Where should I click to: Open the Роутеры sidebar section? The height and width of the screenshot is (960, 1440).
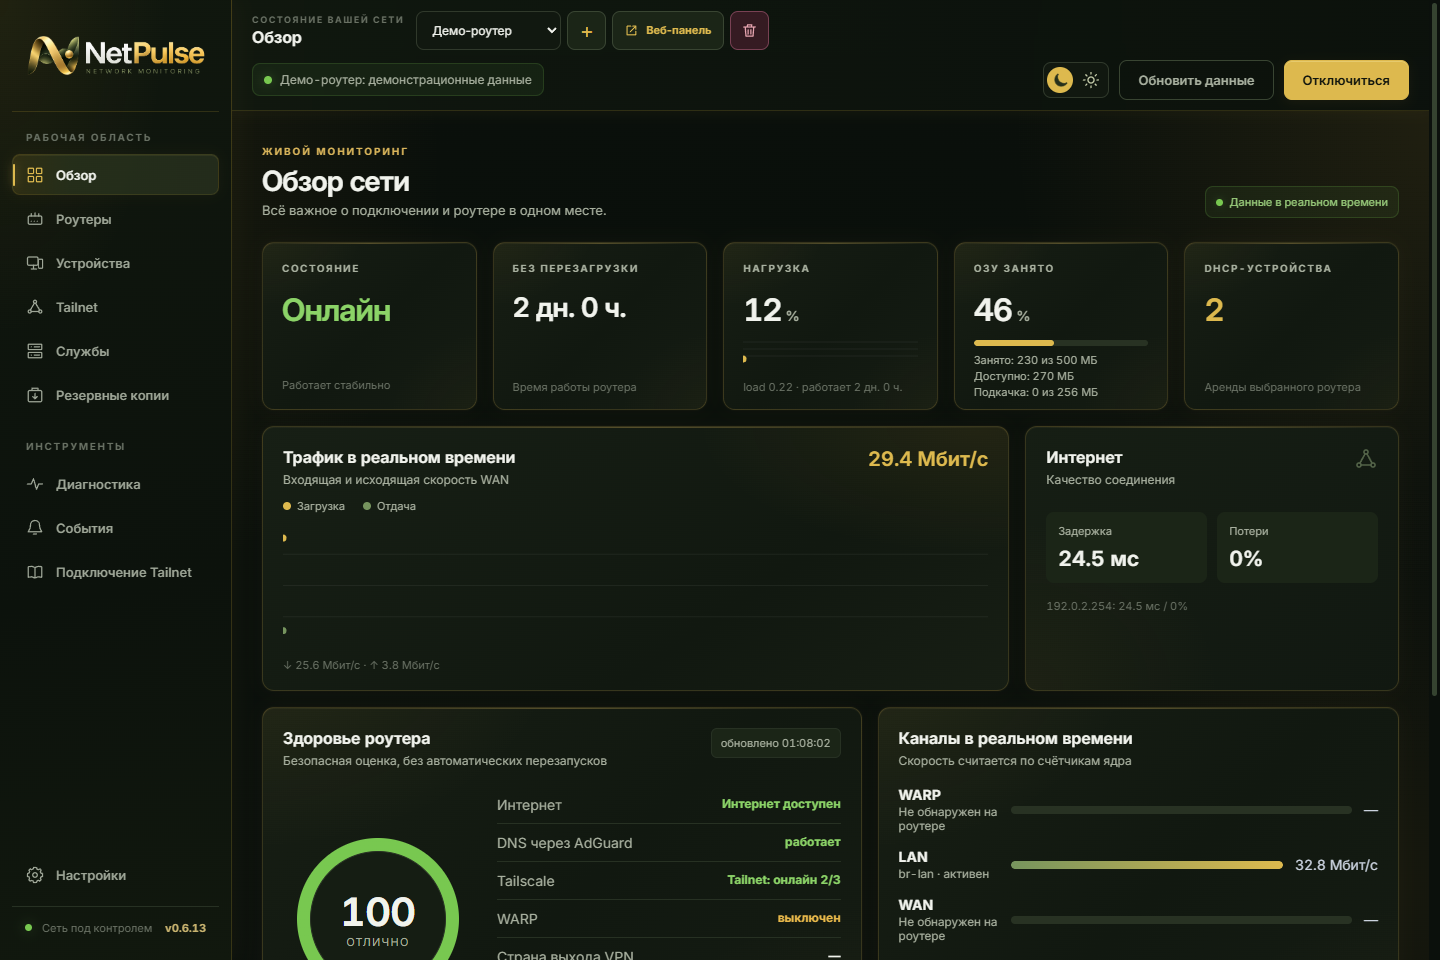pyautogui.click(x=115, y=219)
